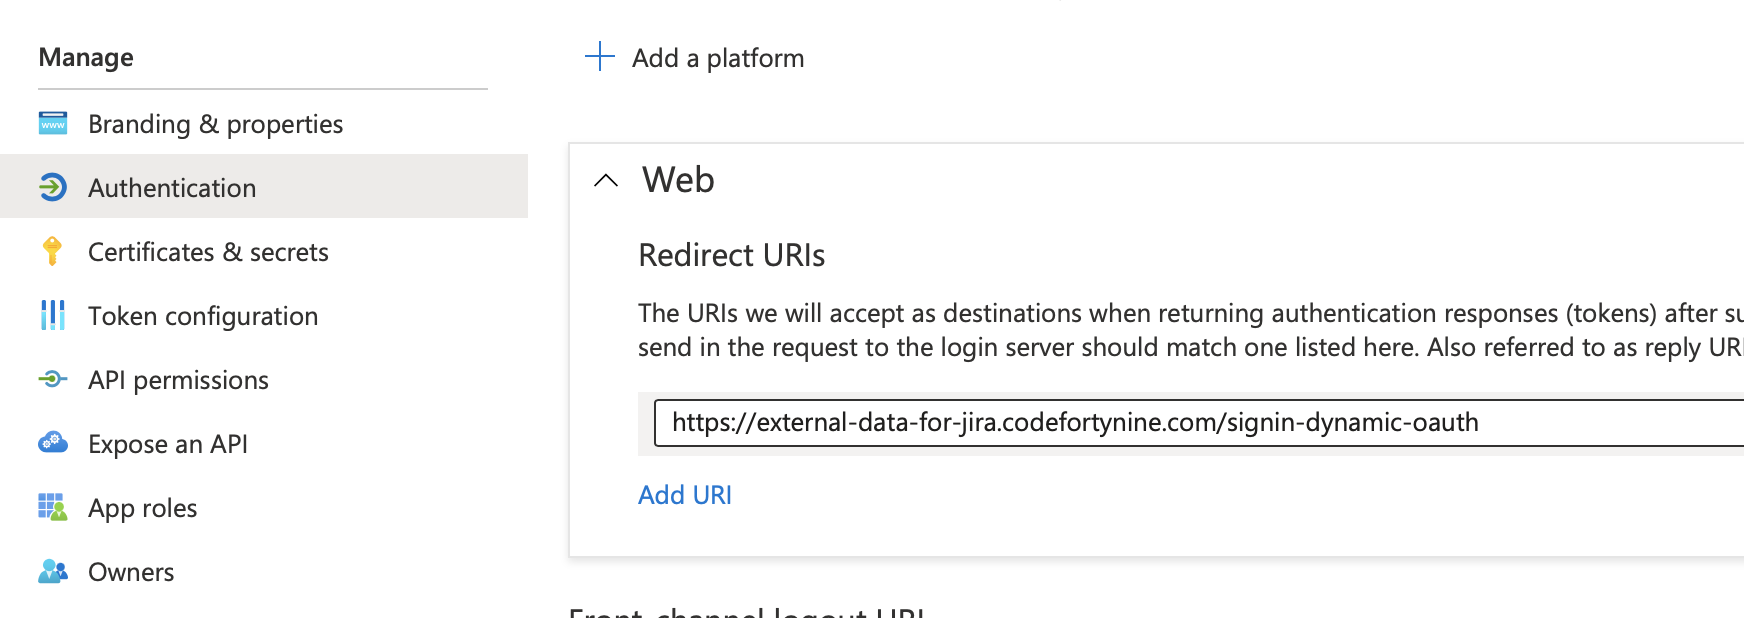This screenshot has height=618, width=1744.
Task: Select the Authentication arrow icon
Action: [x=52, y=187]
